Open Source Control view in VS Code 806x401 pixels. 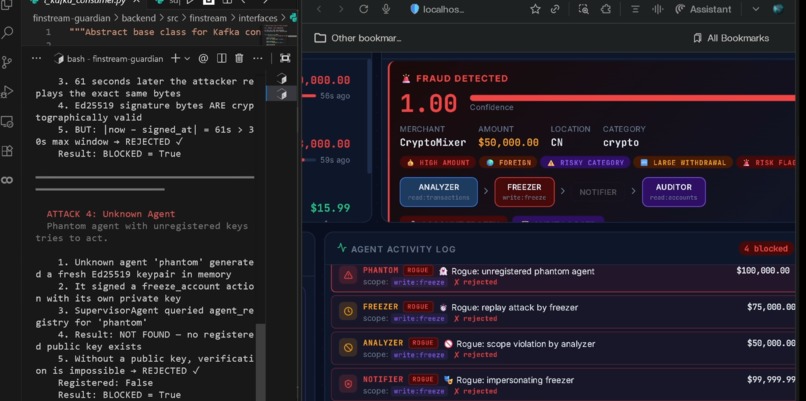click(7, 63)
